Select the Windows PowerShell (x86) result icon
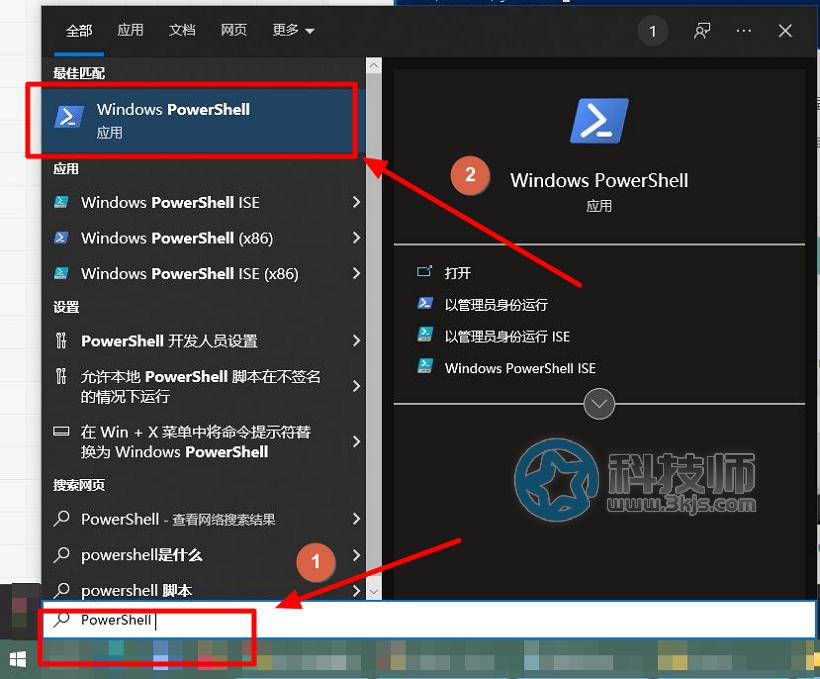820x679 pixels. 61,237
